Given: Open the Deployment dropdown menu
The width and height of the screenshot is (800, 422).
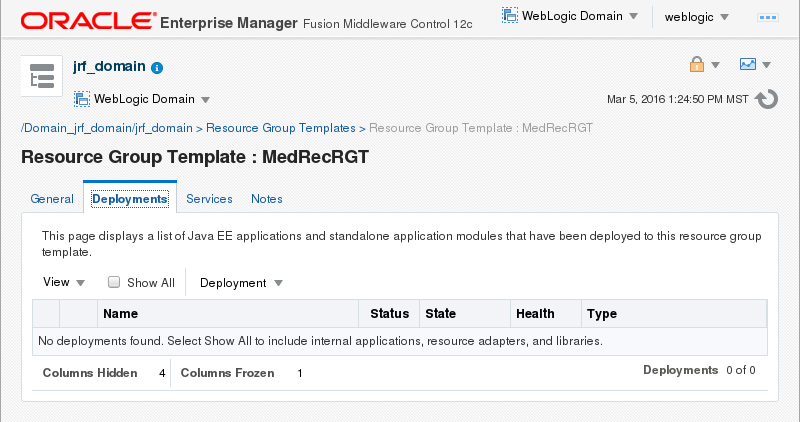Looking at the screenshot, I should pos(241,283).
